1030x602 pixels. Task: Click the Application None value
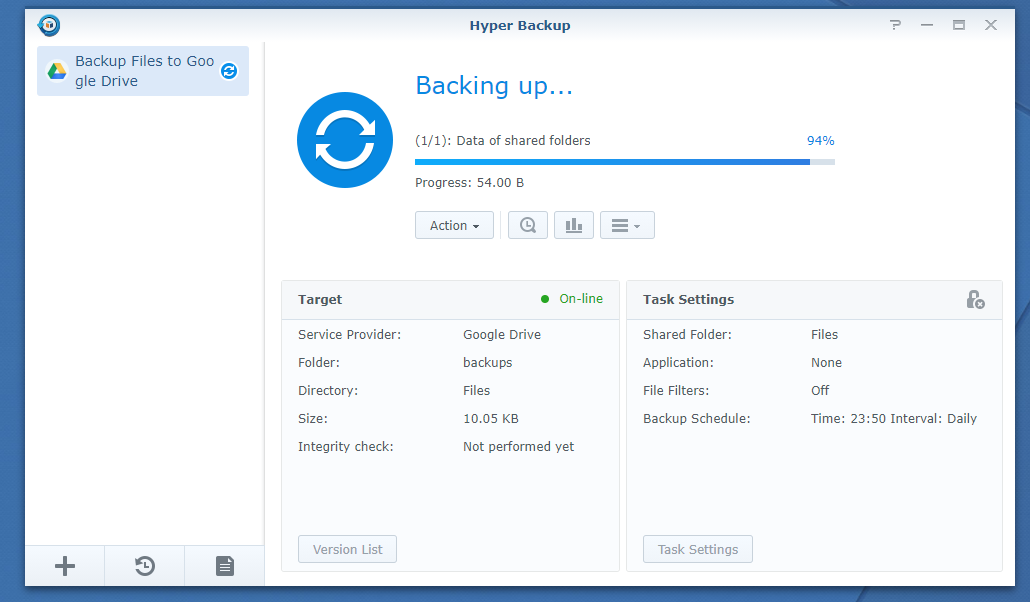[x=826, y=363]
